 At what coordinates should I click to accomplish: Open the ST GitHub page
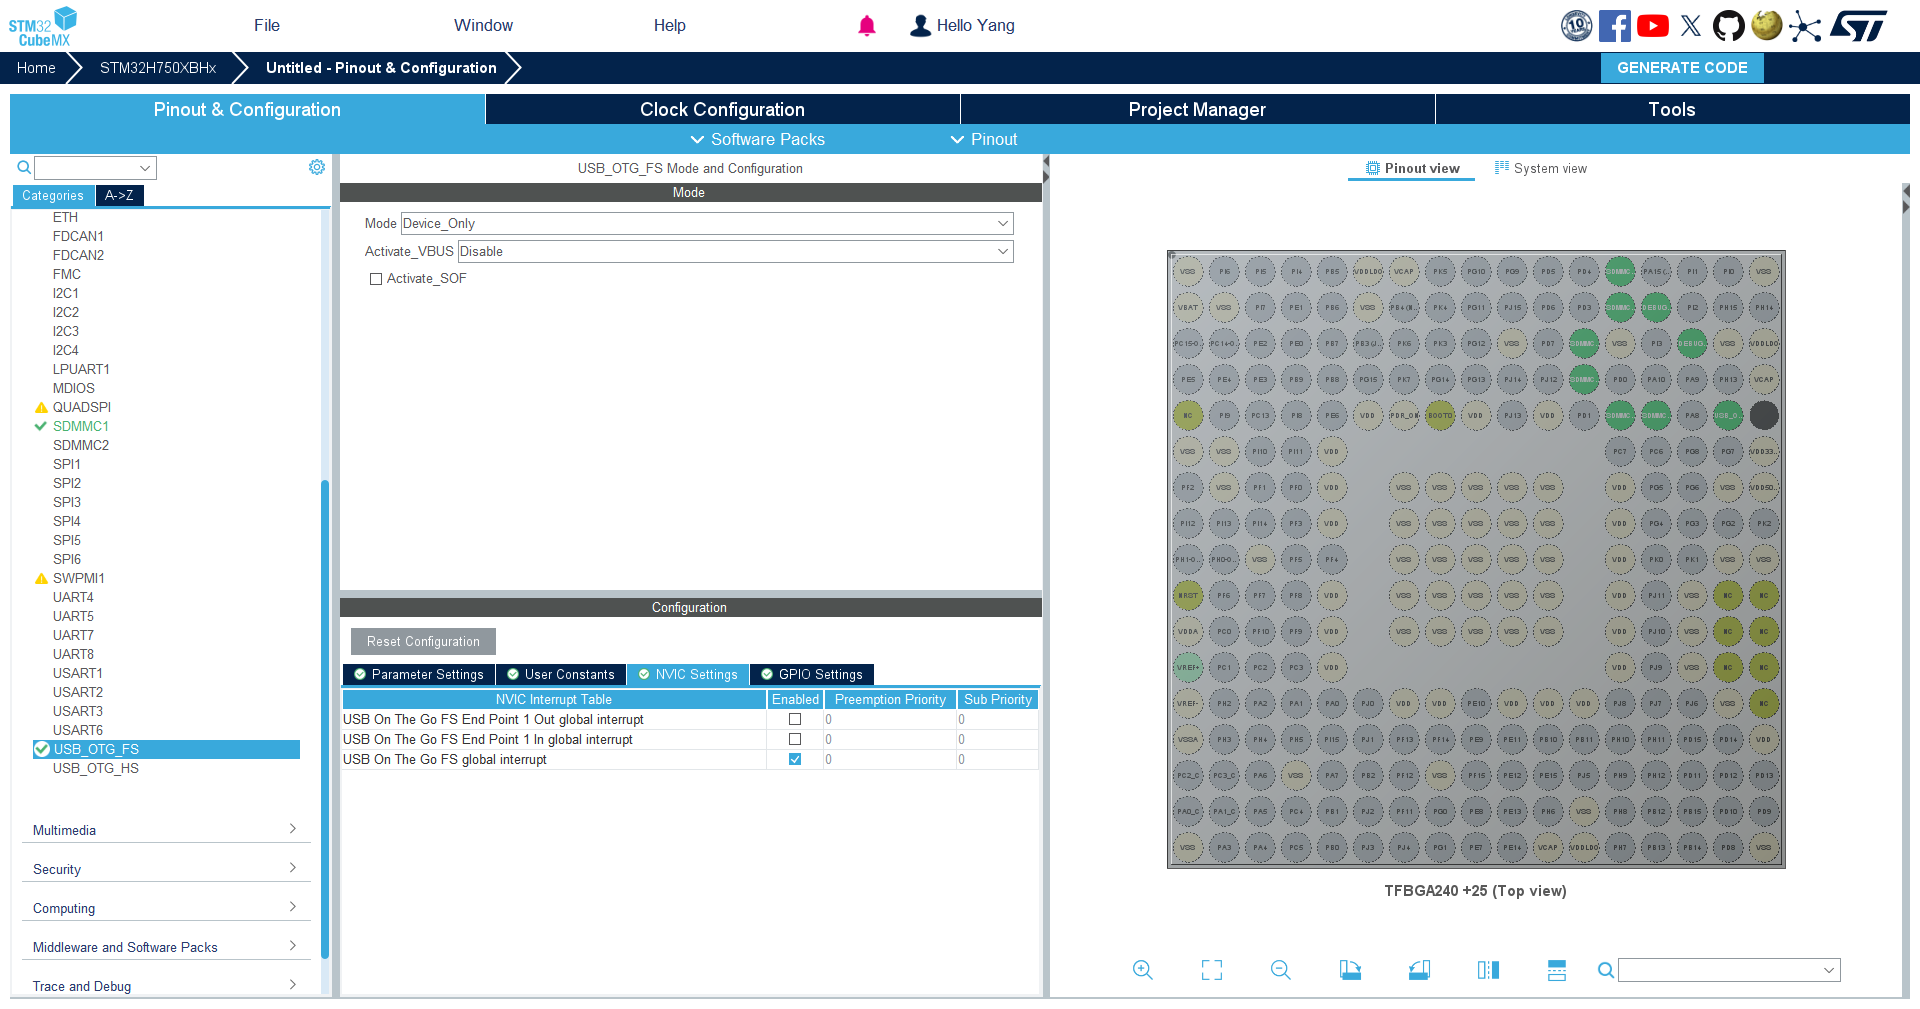[1729, 26]
